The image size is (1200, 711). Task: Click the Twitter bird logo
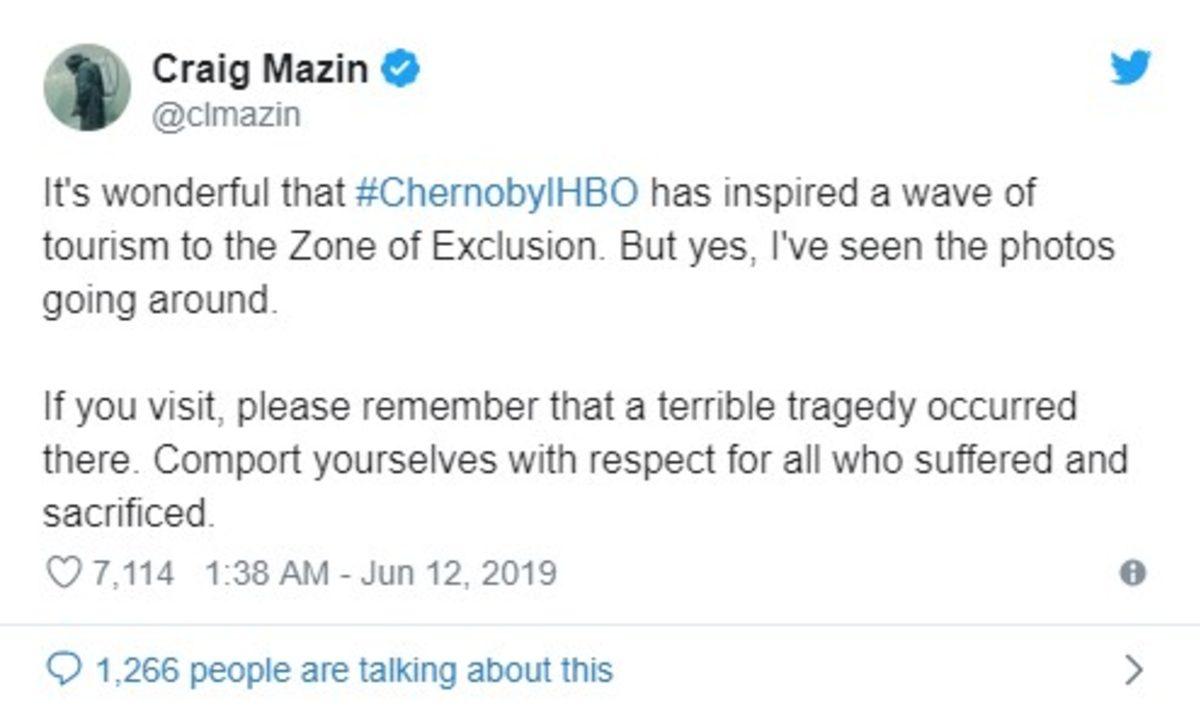click(x=1131, y=68)
